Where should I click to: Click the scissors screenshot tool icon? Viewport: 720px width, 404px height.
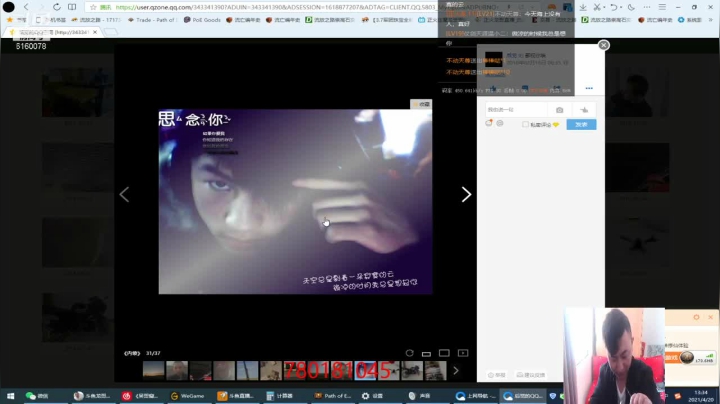(596, 7)
